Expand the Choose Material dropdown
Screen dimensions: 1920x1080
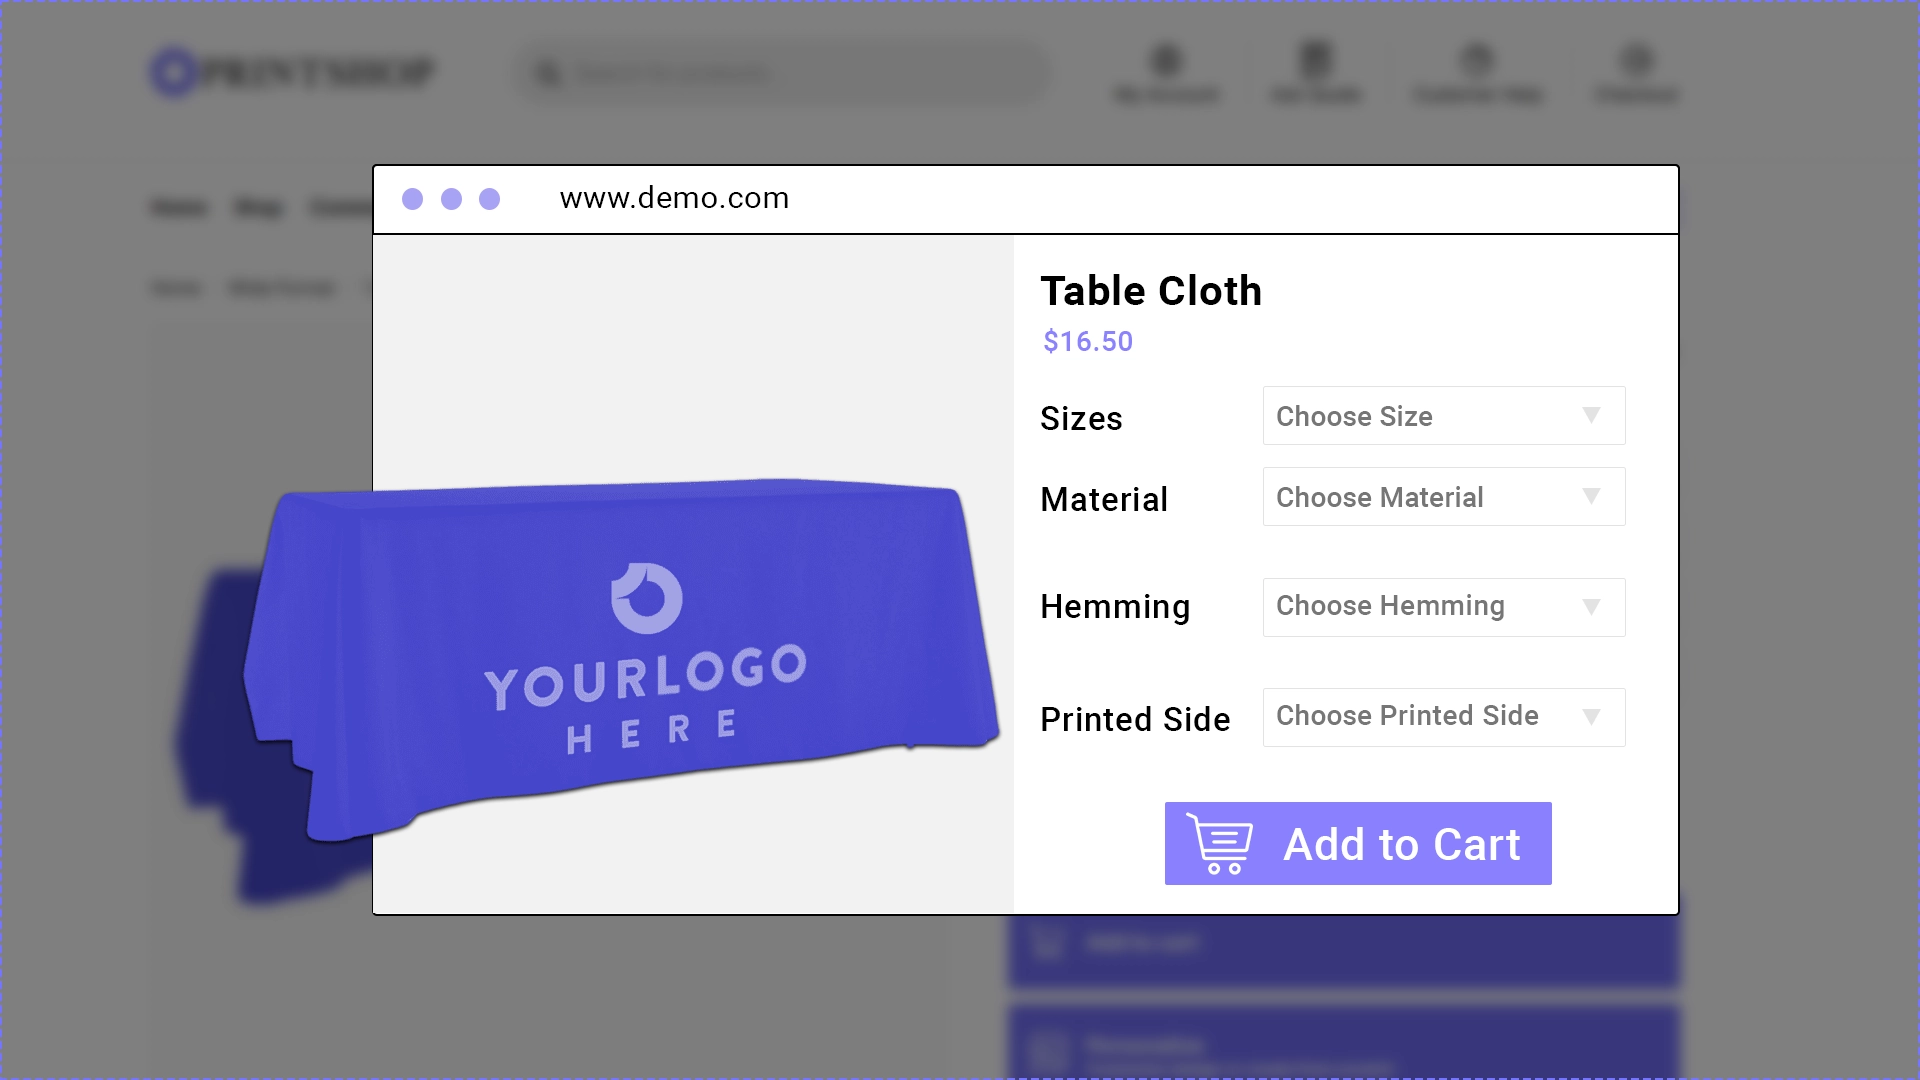click(x=1444, y=497)
